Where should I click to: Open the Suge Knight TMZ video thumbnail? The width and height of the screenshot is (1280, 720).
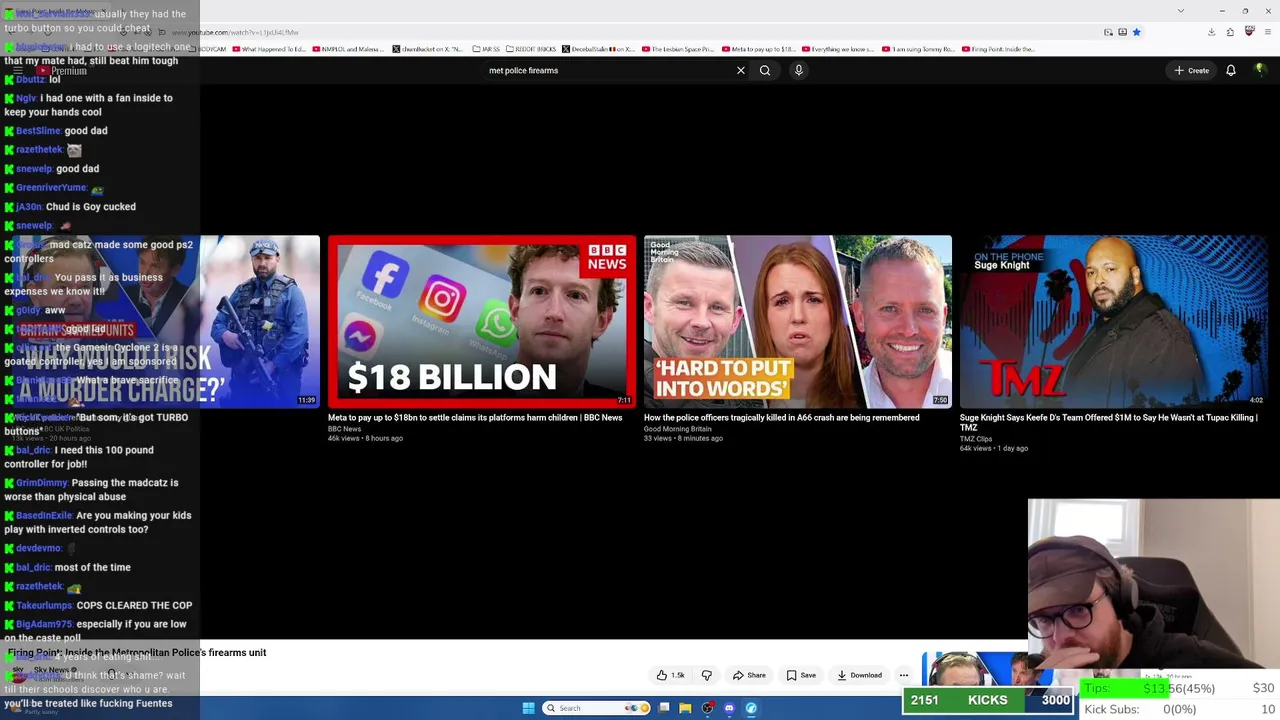(x=1114, y=321)
